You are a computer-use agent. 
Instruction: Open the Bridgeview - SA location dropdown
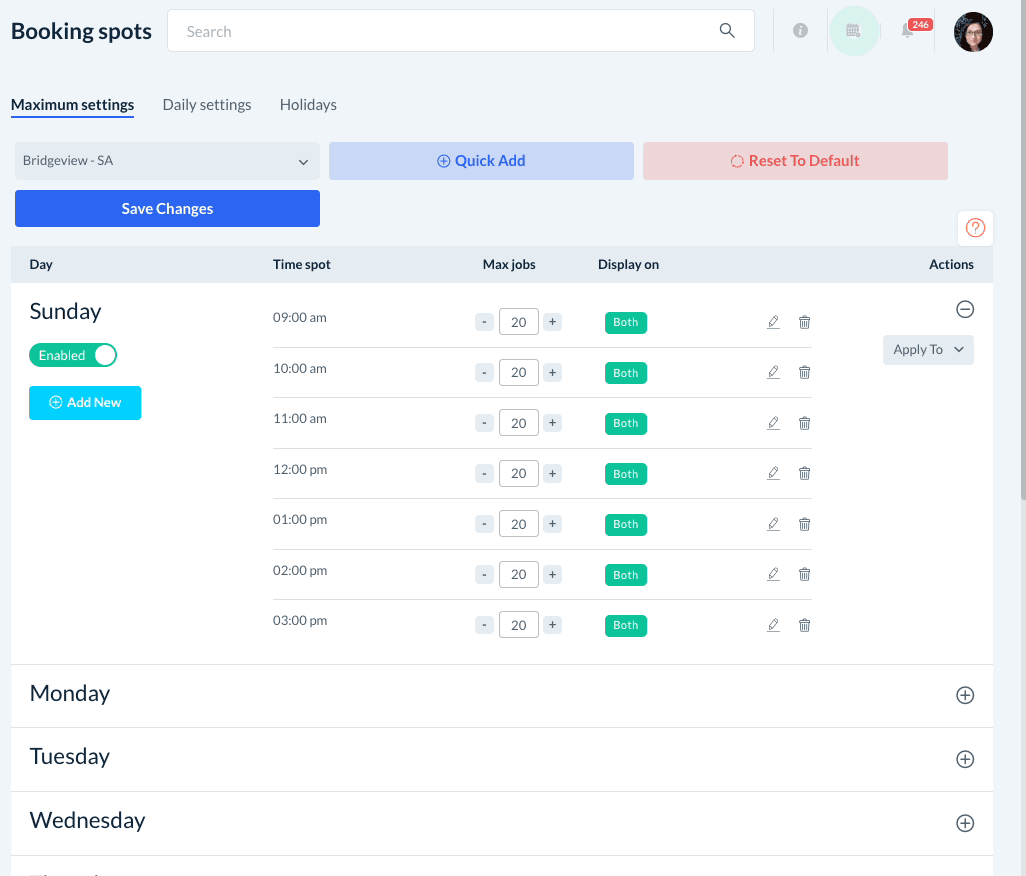pyautogui.click(x=167, y=161)
